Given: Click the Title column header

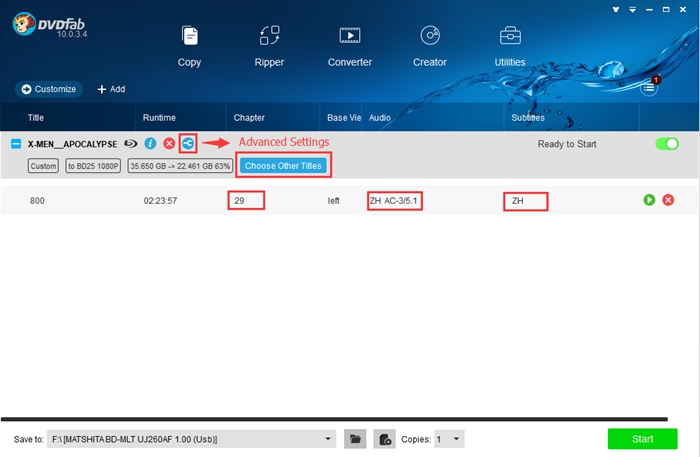Looking at the screenshot, I should point(36,118).
